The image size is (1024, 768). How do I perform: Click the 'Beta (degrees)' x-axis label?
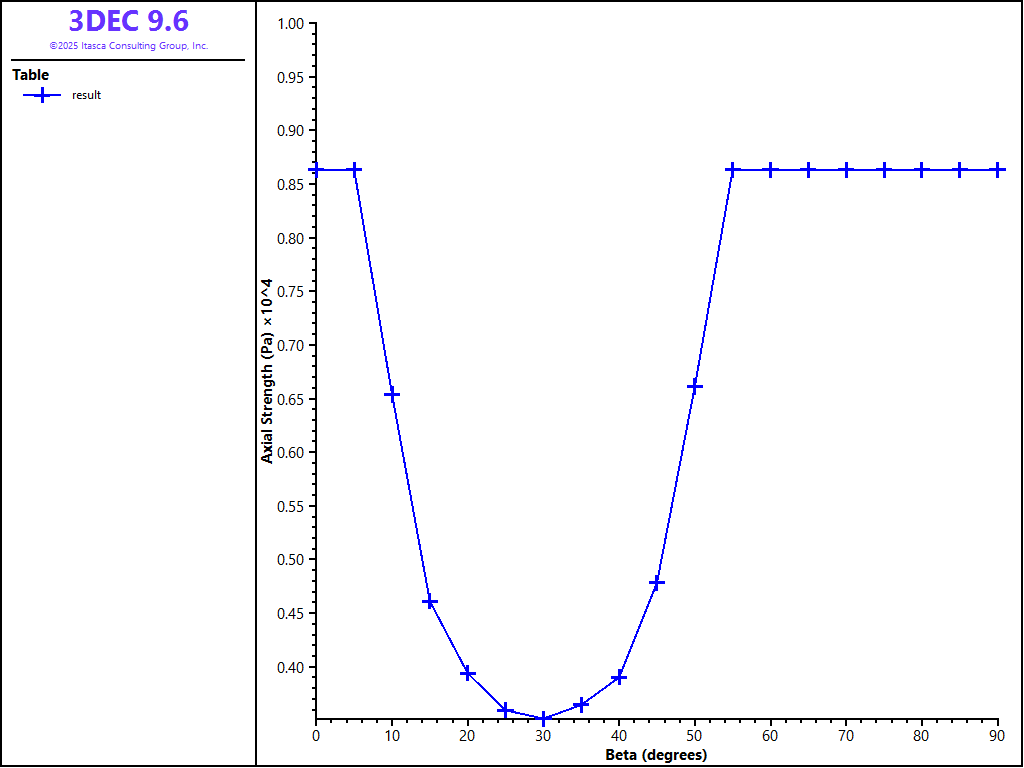point(656,755)
